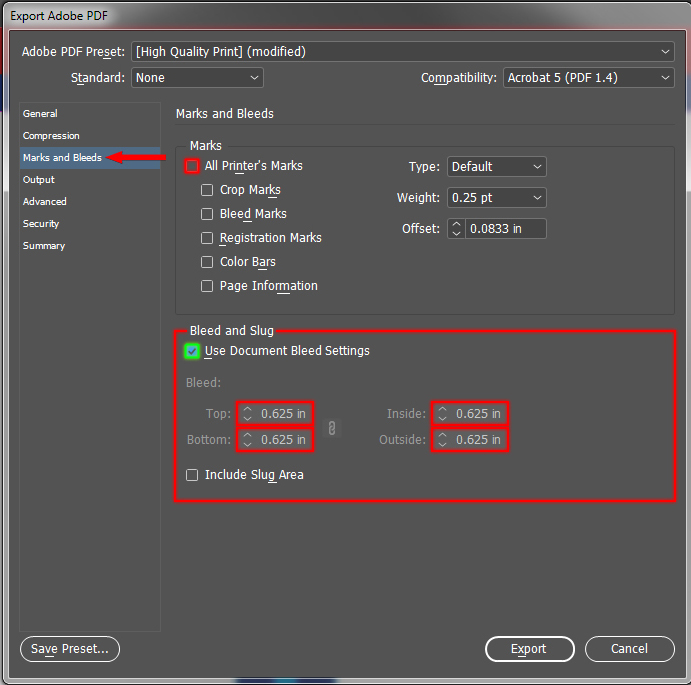Switch to the Compression section
Image resolution: width=691 pixels, height=685 pixels.
click(90, 136)
